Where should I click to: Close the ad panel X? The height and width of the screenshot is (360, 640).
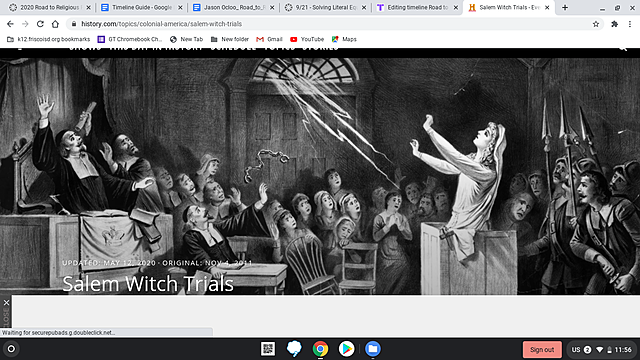click(x=6, y=303)
